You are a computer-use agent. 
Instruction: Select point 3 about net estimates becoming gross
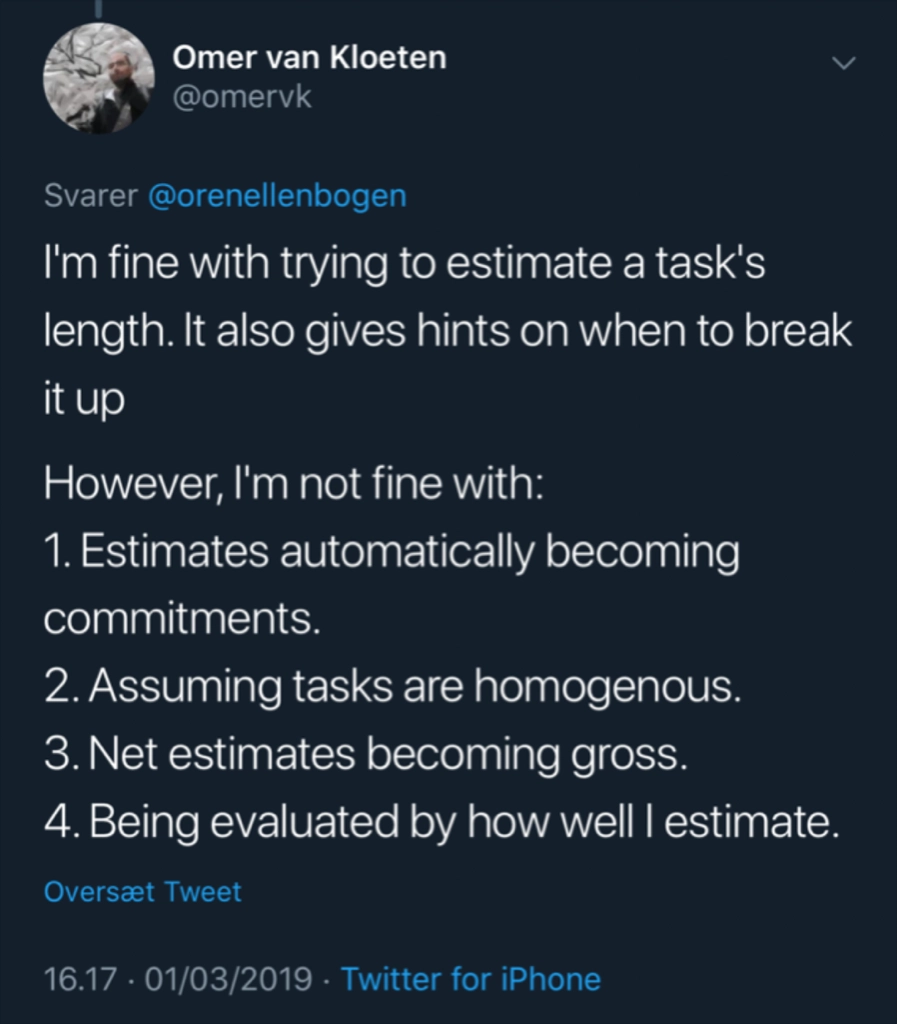point(366,754)
